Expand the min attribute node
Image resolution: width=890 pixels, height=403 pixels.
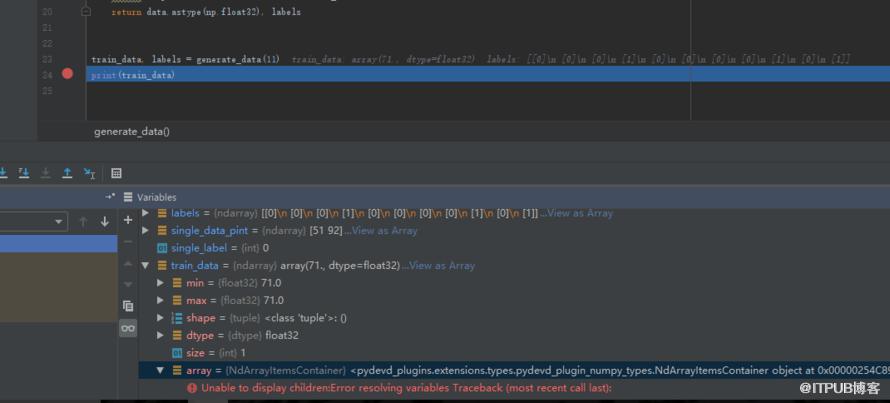click(x=161, y=283)
